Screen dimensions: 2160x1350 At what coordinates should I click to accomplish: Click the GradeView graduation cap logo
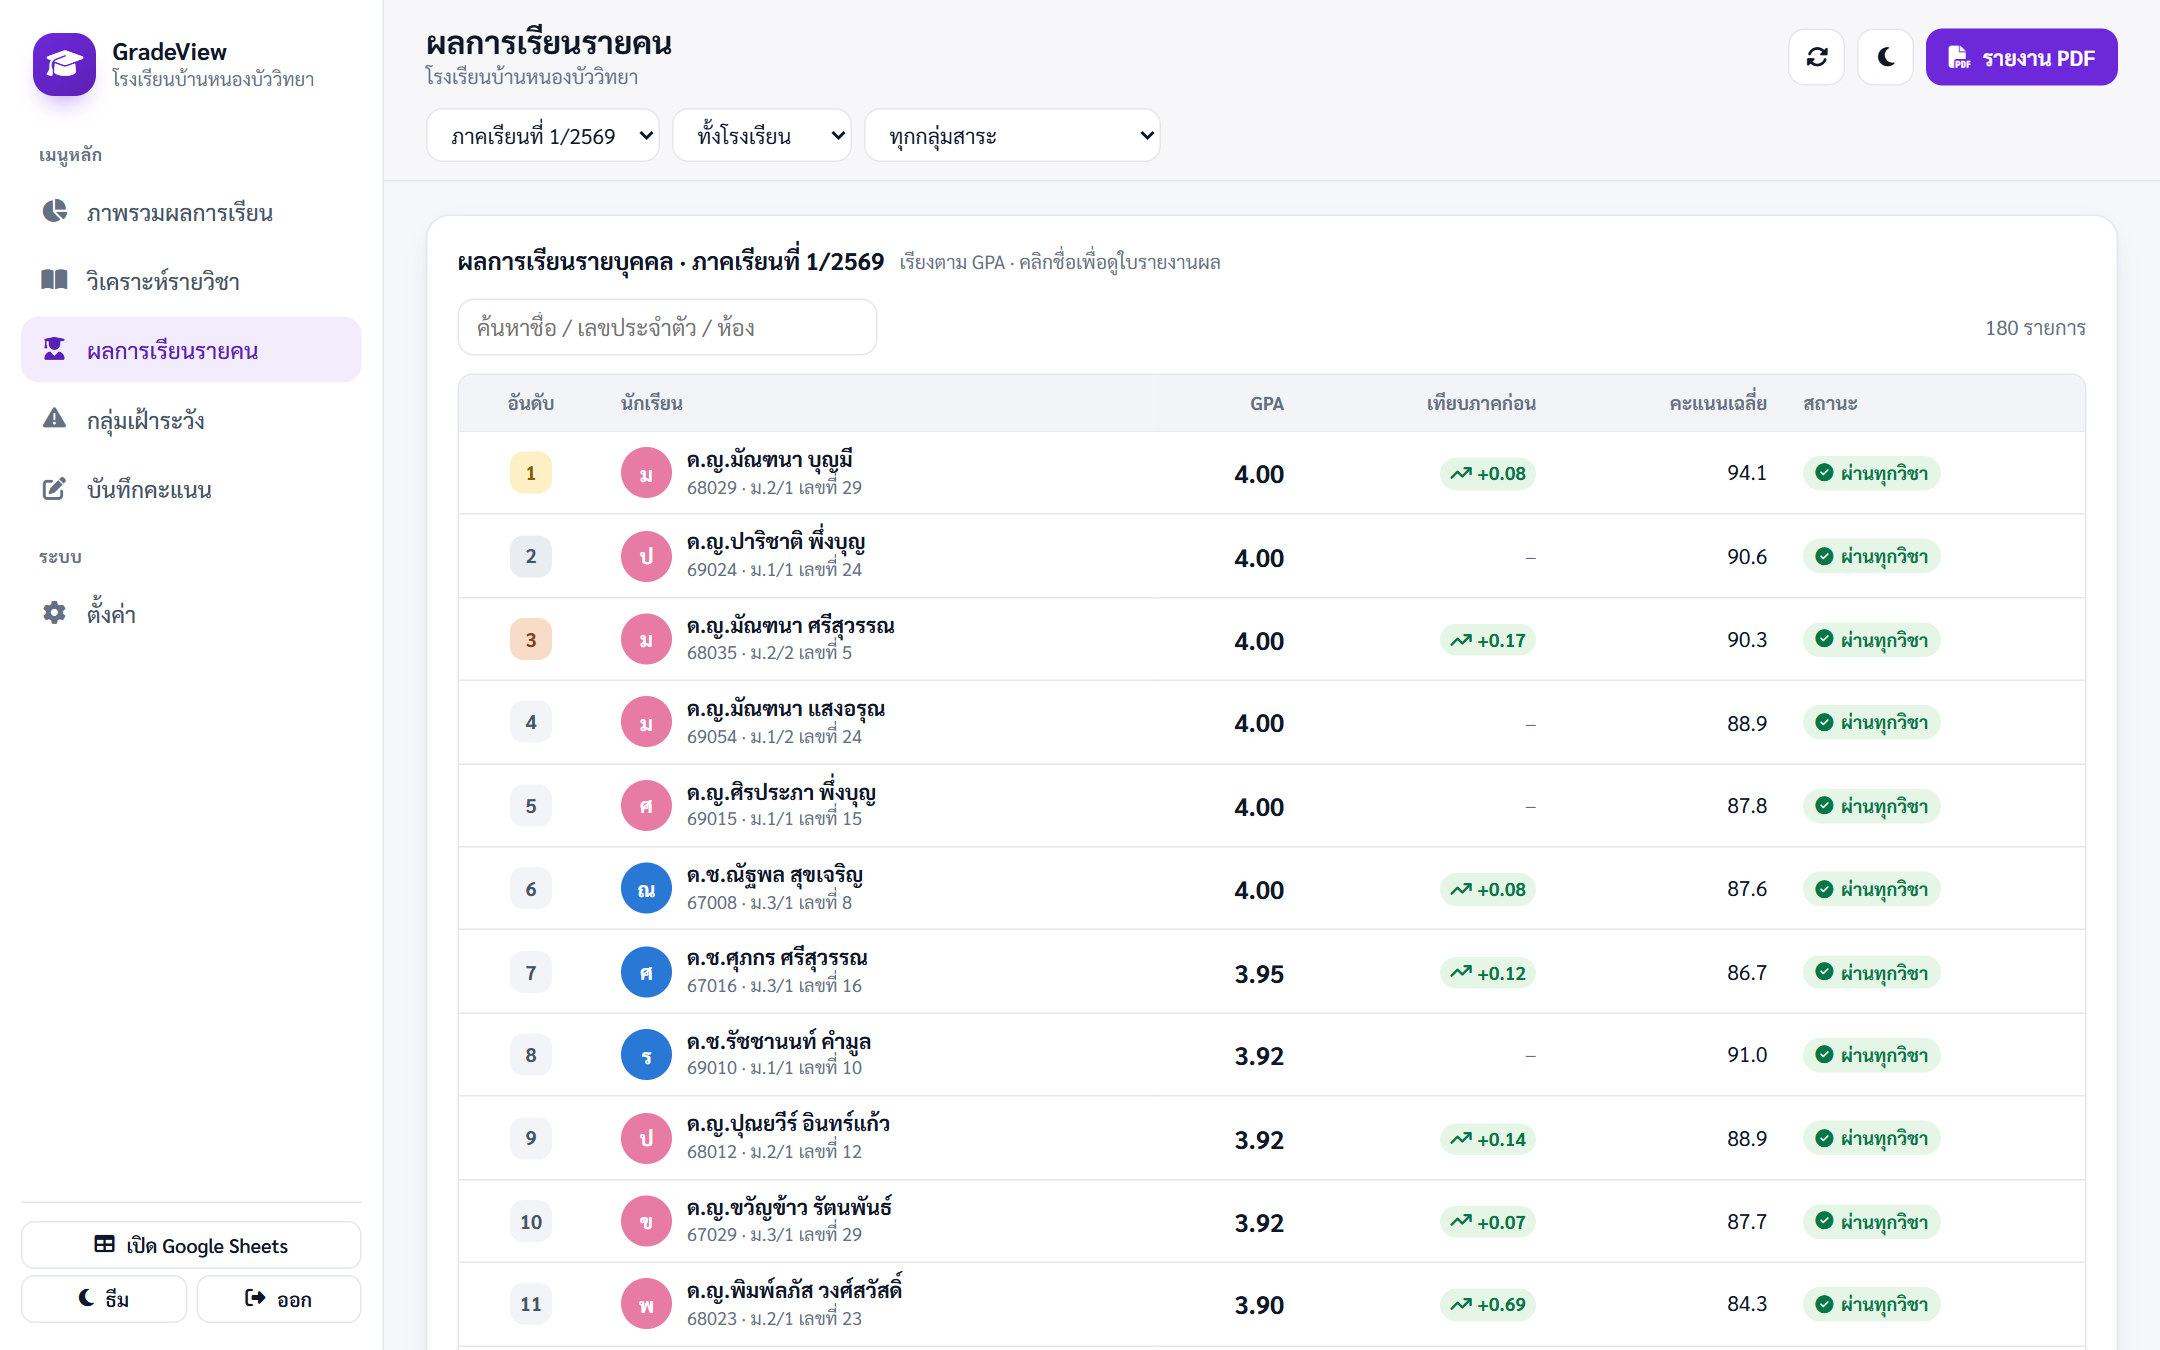point(64,64)
